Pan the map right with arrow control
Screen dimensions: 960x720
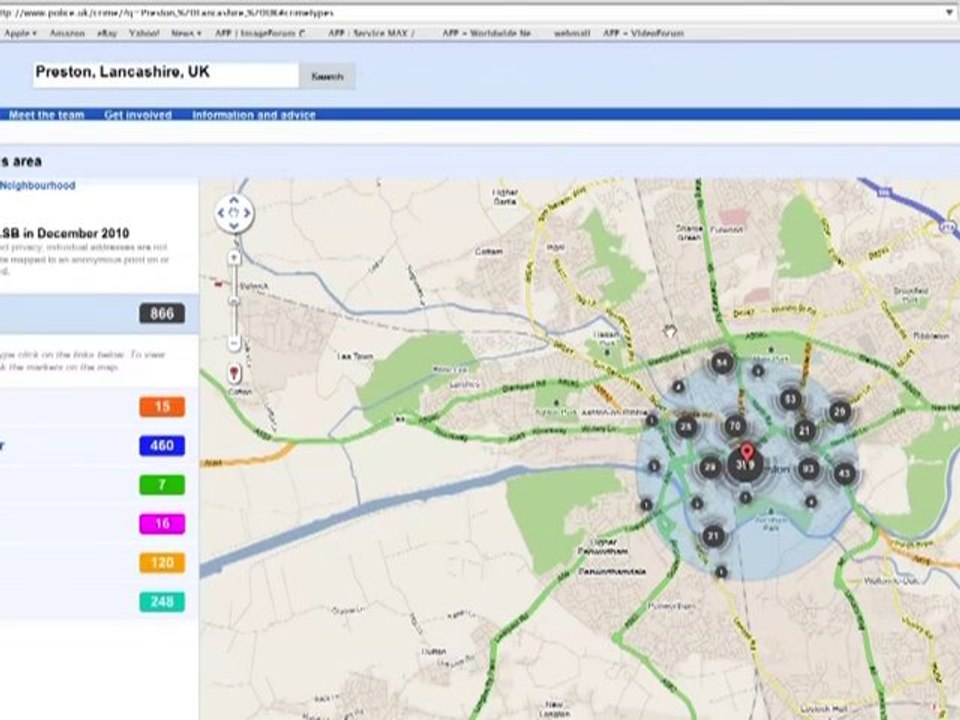coord(247,212)
